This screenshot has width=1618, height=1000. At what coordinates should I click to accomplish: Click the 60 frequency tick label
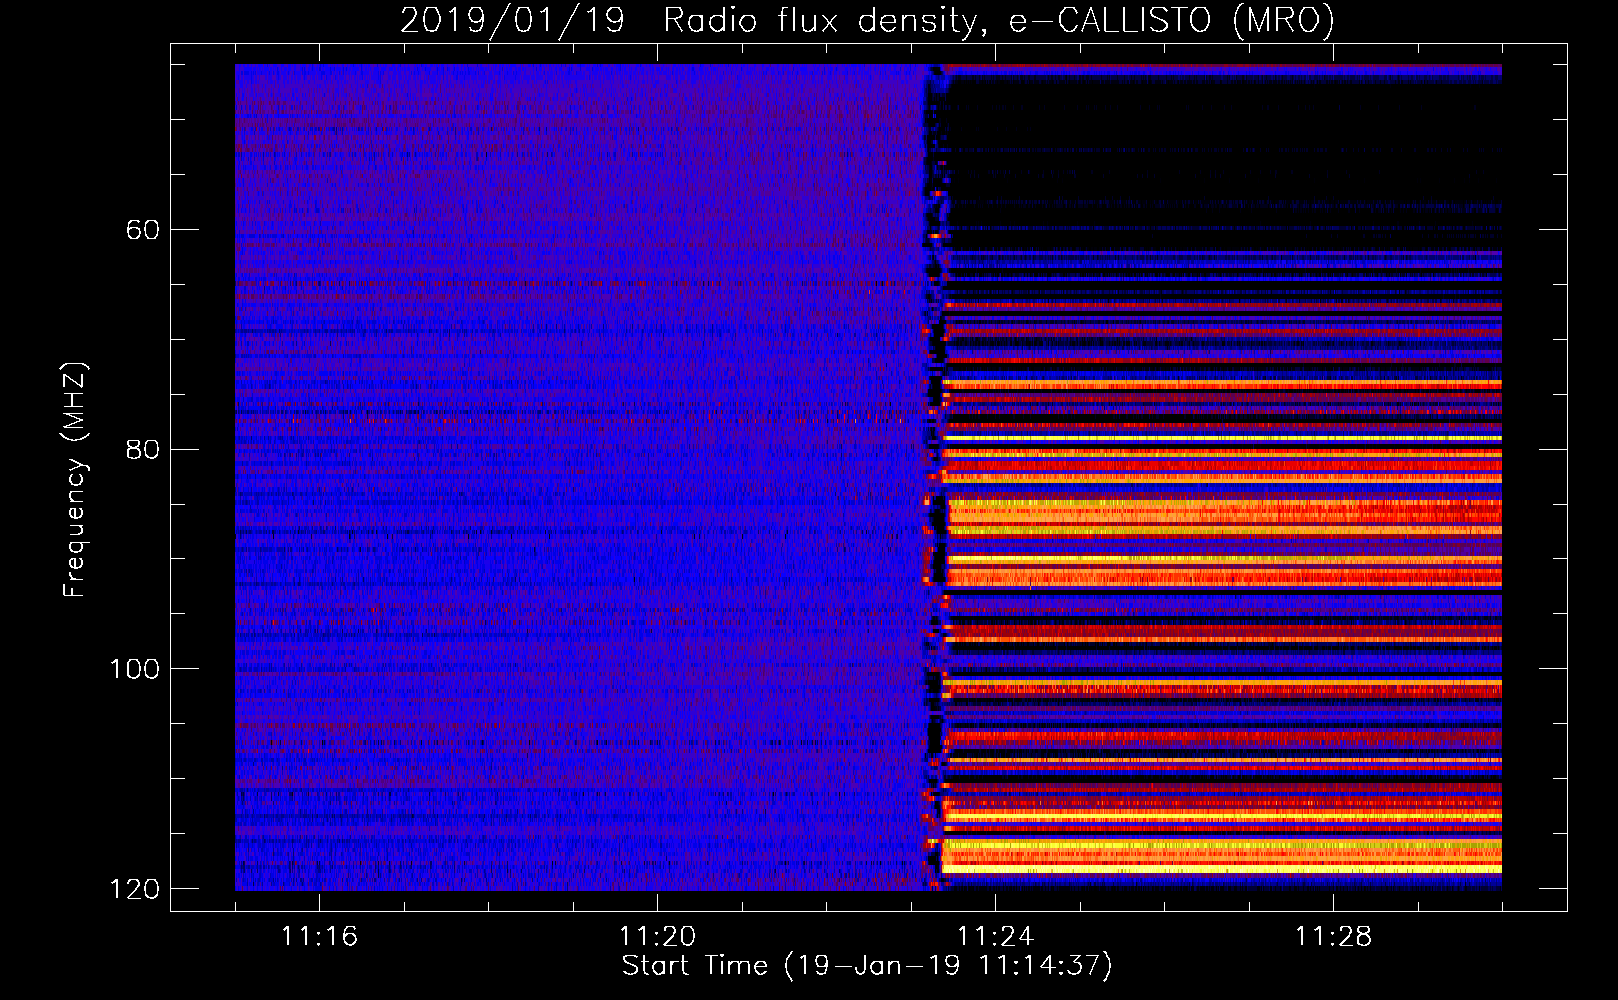142,230
